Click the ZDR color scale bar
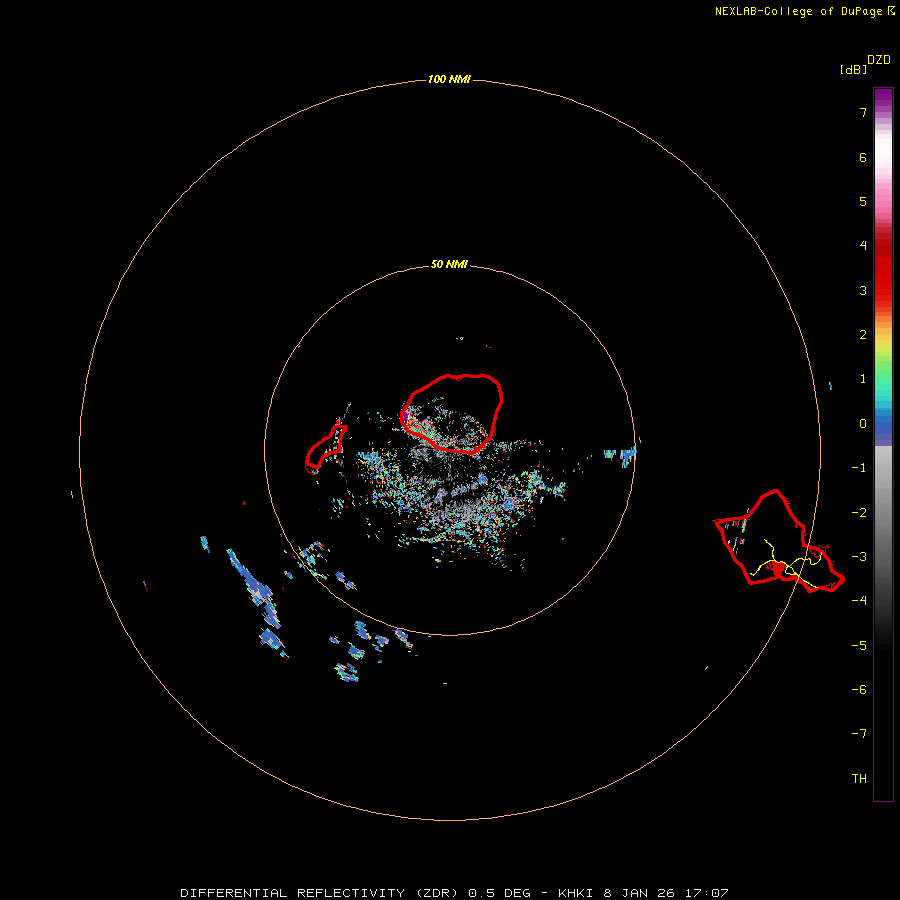Viewport: 900px width, 900px height. click(883, 444)
